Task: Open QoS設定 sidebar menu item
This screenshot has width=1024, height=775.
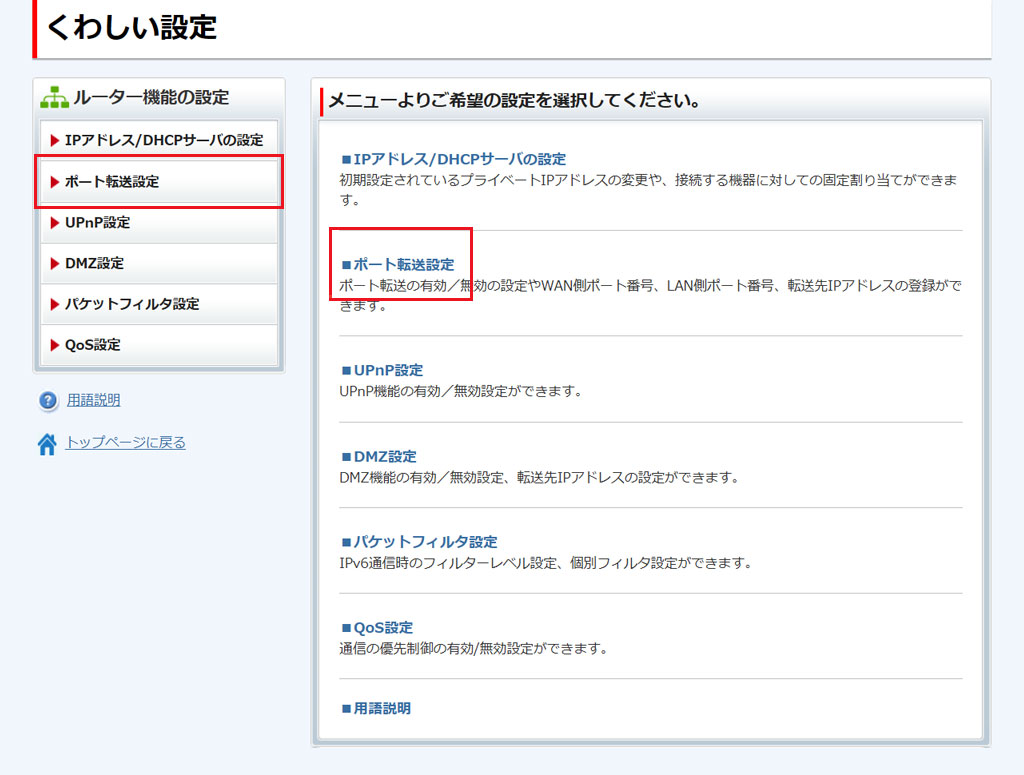Action: click(92, 345)
